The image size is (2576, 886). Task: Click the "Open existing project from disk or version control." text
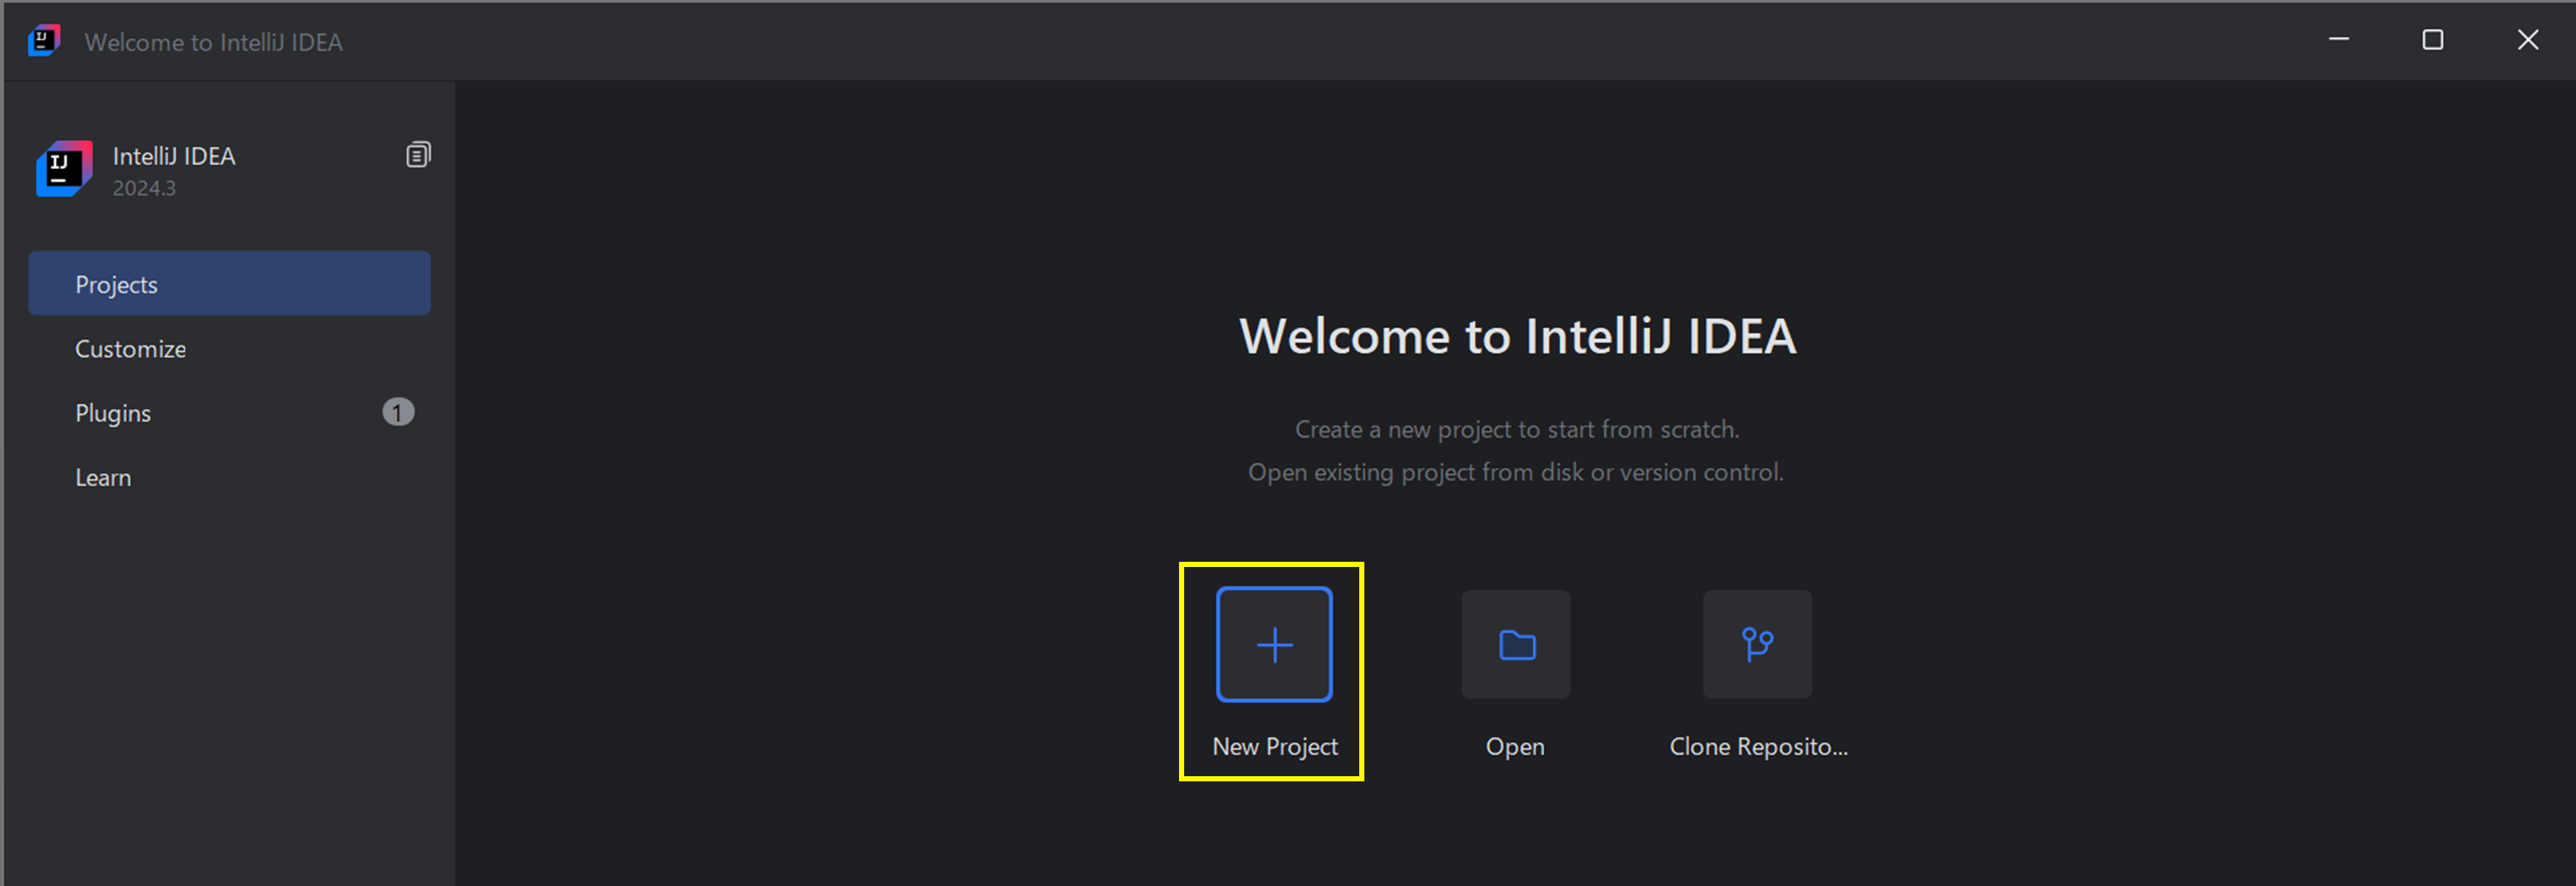pos(1516,473)
